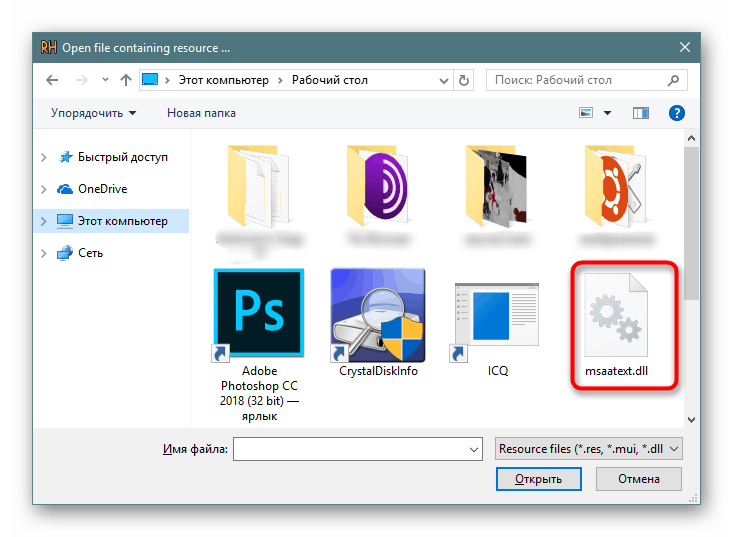
Task: Click the CrystalDiskInfo label
Action: [x=378, y=371]
